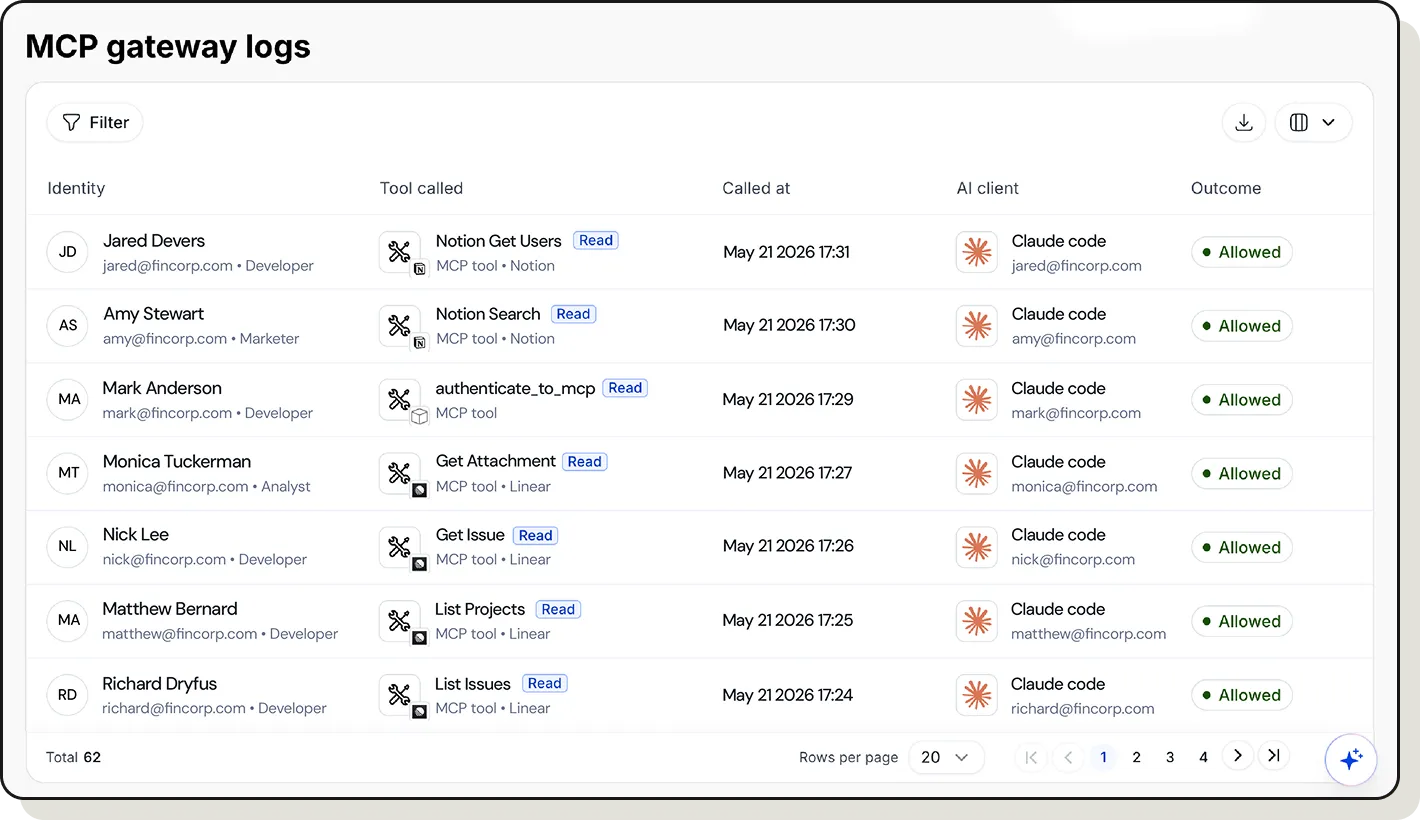
Task: Click Claude icon in Matthew's row
Action: (977, 620)
